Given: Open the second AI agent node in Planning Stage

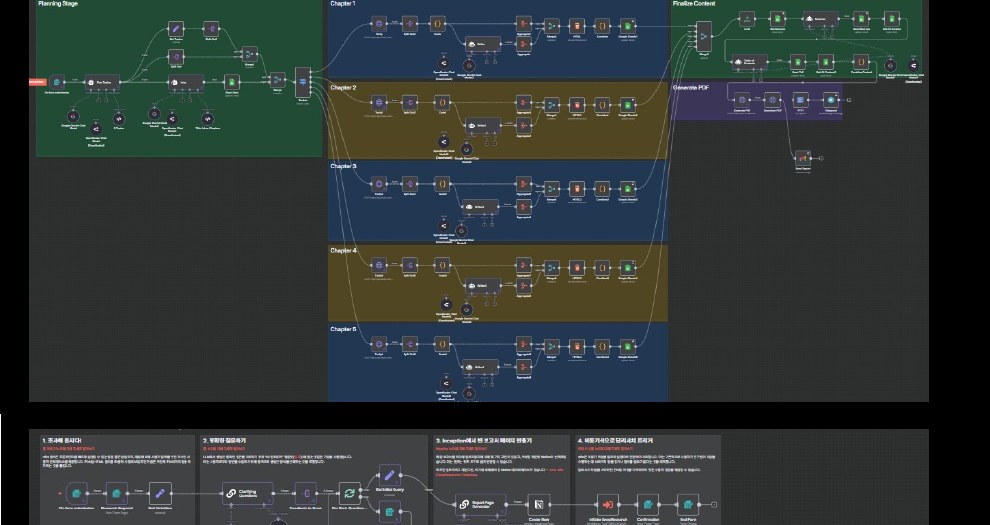Looking at the screenshot, I should click(186, 82).
